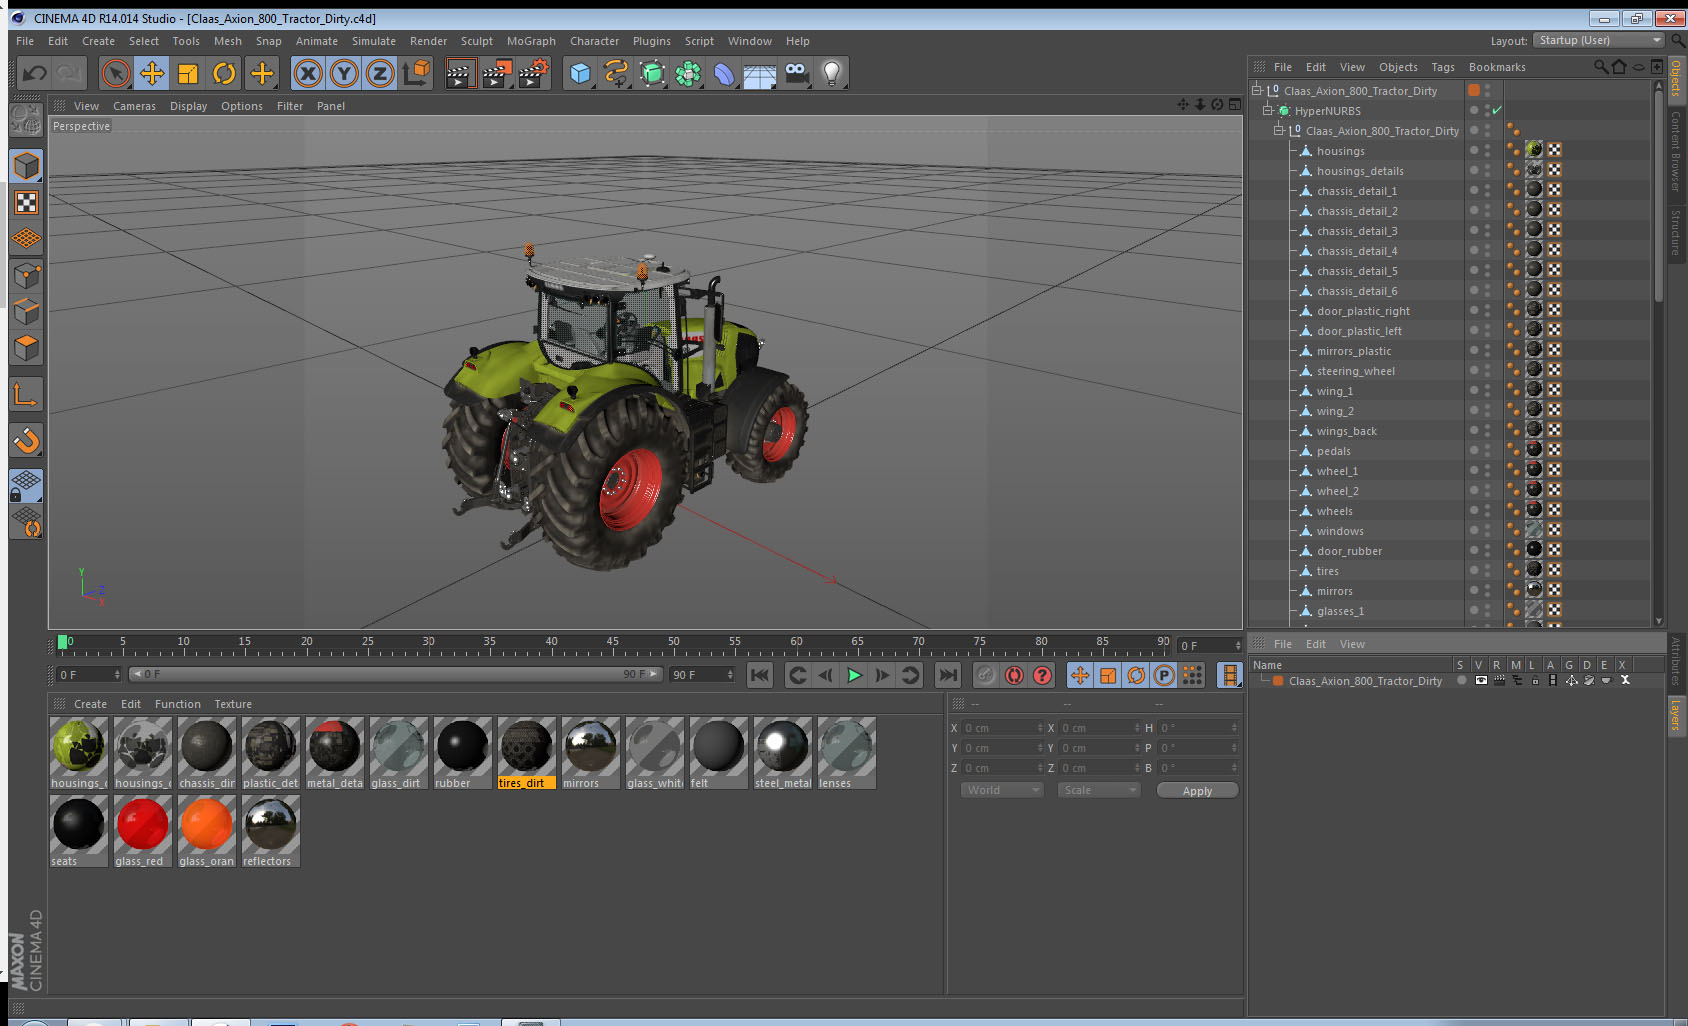This screenshot has width=1688, height=1026.
Task: Toggle Z axis lock
Action: point(380,73)
